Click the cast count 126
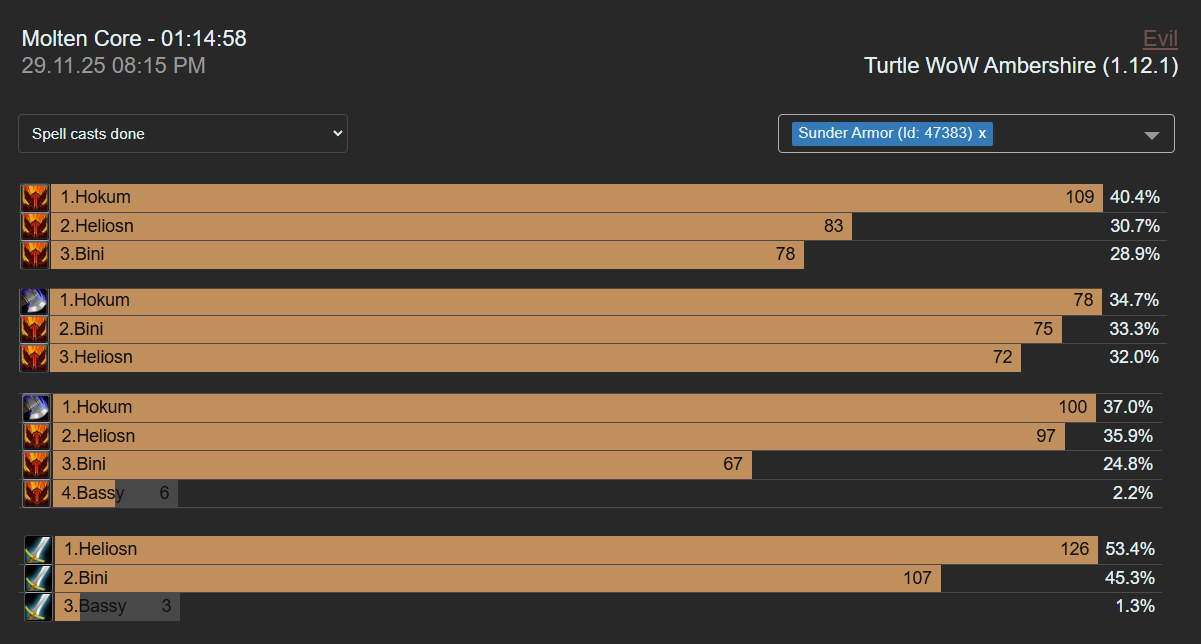The width and height of the screenshot is (1201, 644). [x=1075, y=550]
